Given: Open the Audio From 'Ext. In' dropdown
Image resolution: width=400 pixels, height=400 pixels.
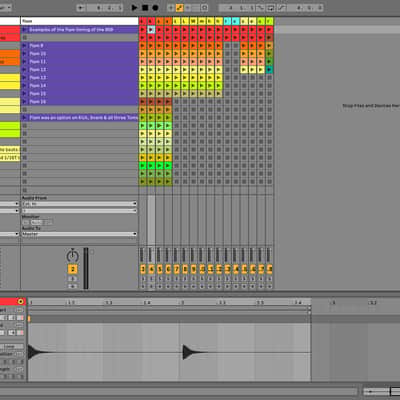Looking at the screenshot, I should click(x=79, y=204).
